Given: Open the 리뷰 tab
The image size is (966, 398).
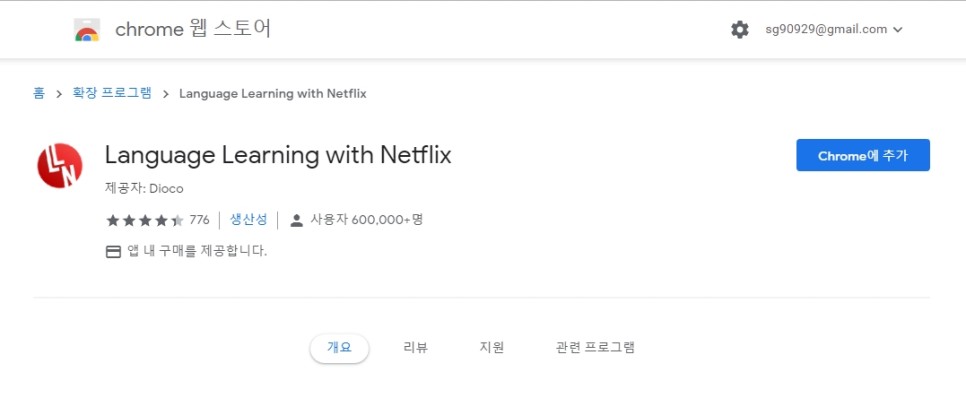Looking at the screenshot, I should (x=415, y=347).
